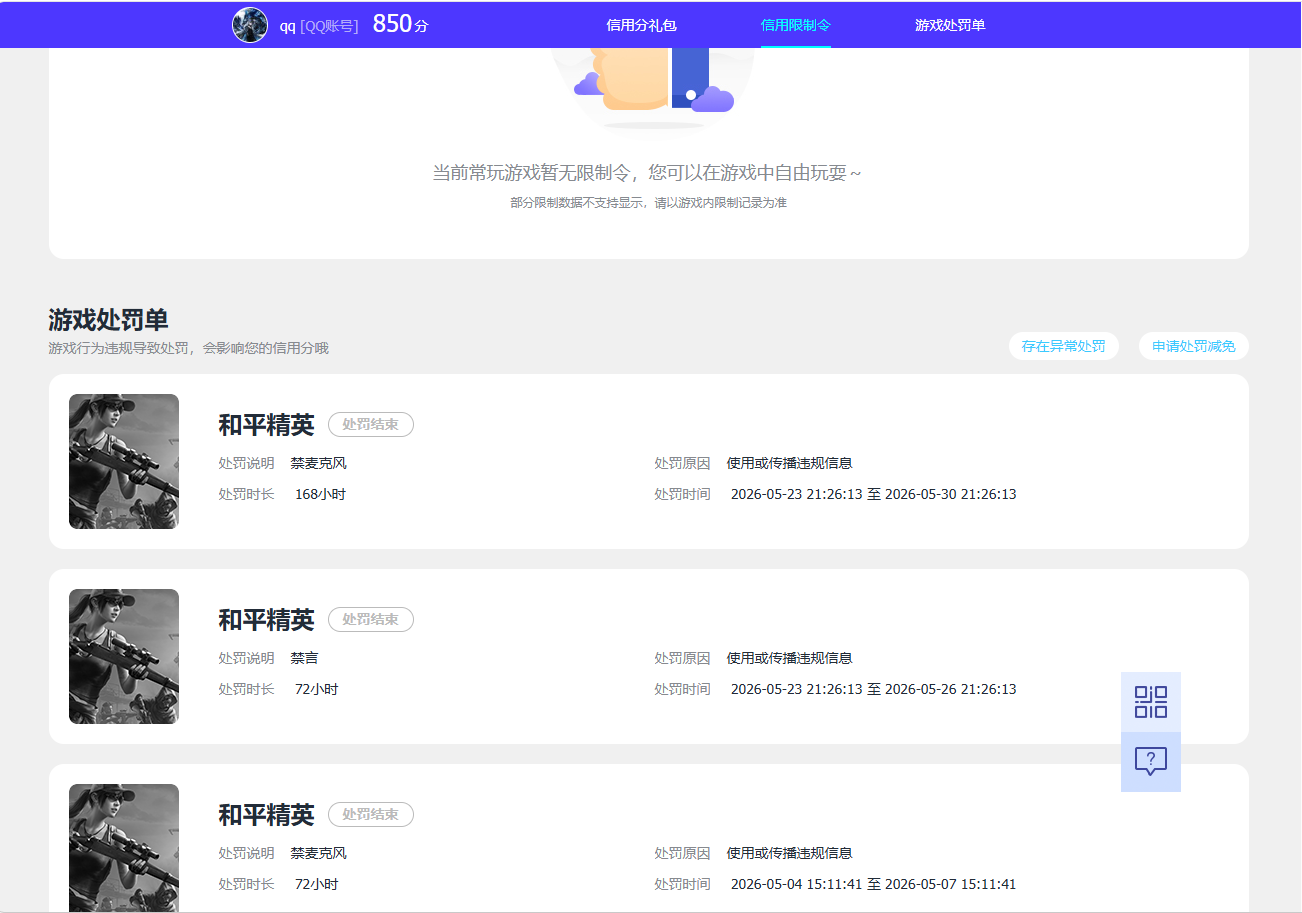Click 禁麦克风 value on the 2026-05-04 card
This screenshot has height=913, width=1302.
click(319, 853)
